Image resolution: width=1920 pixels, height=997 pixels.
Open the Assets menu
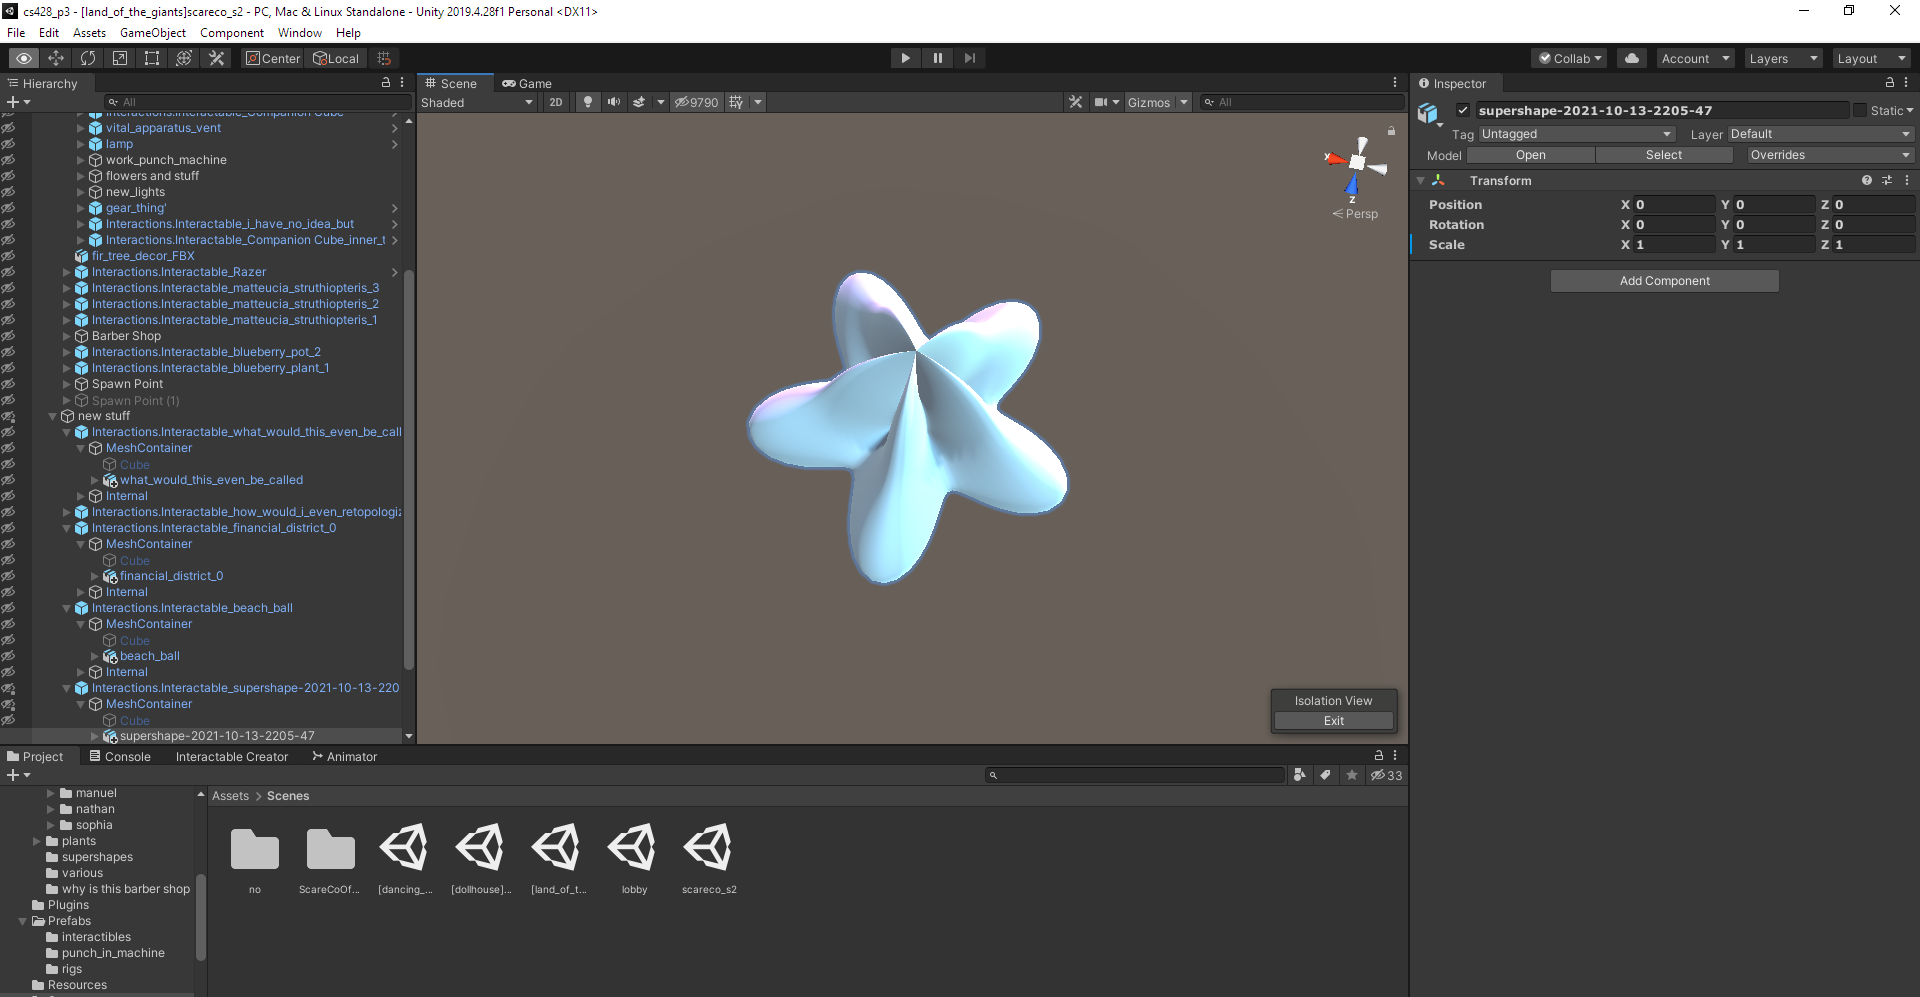(x=89, y=33)
